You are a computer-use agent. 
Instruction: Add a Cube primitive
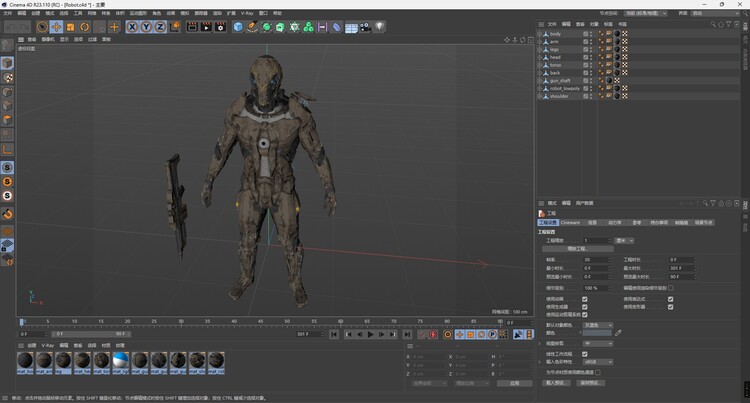click(x=238, y=27)
